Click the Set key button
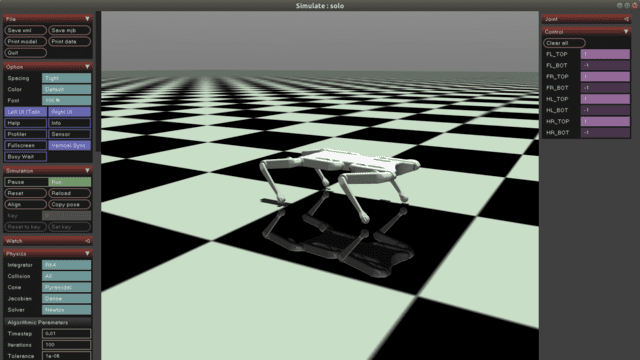Viewport: 640px width, 360px height. pos(69,227)
